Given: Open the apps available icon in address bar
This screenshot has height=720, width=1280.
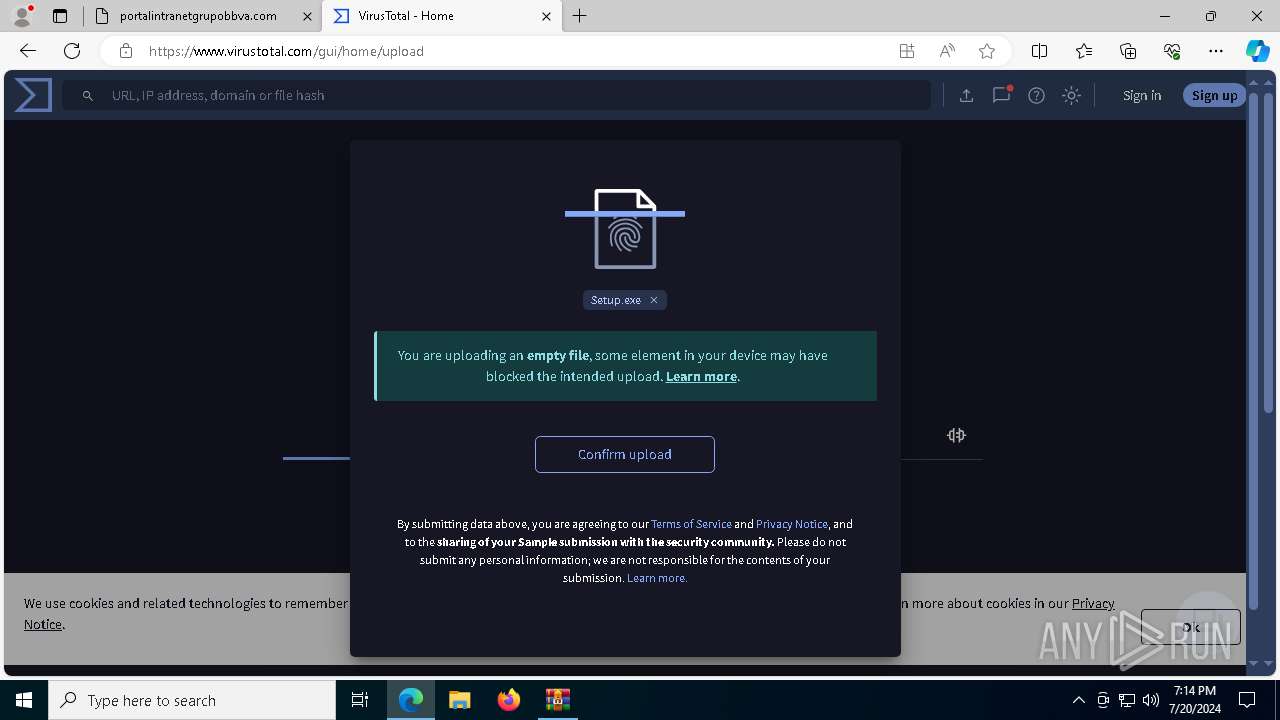Looking at the screenshot, I should (907, 51).
